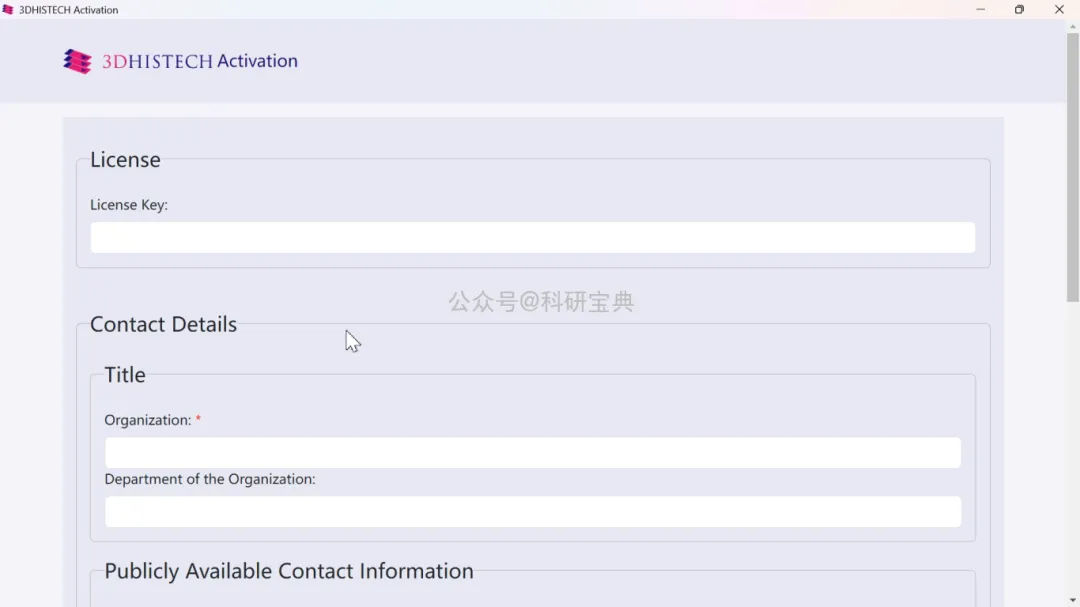
Task: Click into the Organization input box
Action: coord(532,453)
